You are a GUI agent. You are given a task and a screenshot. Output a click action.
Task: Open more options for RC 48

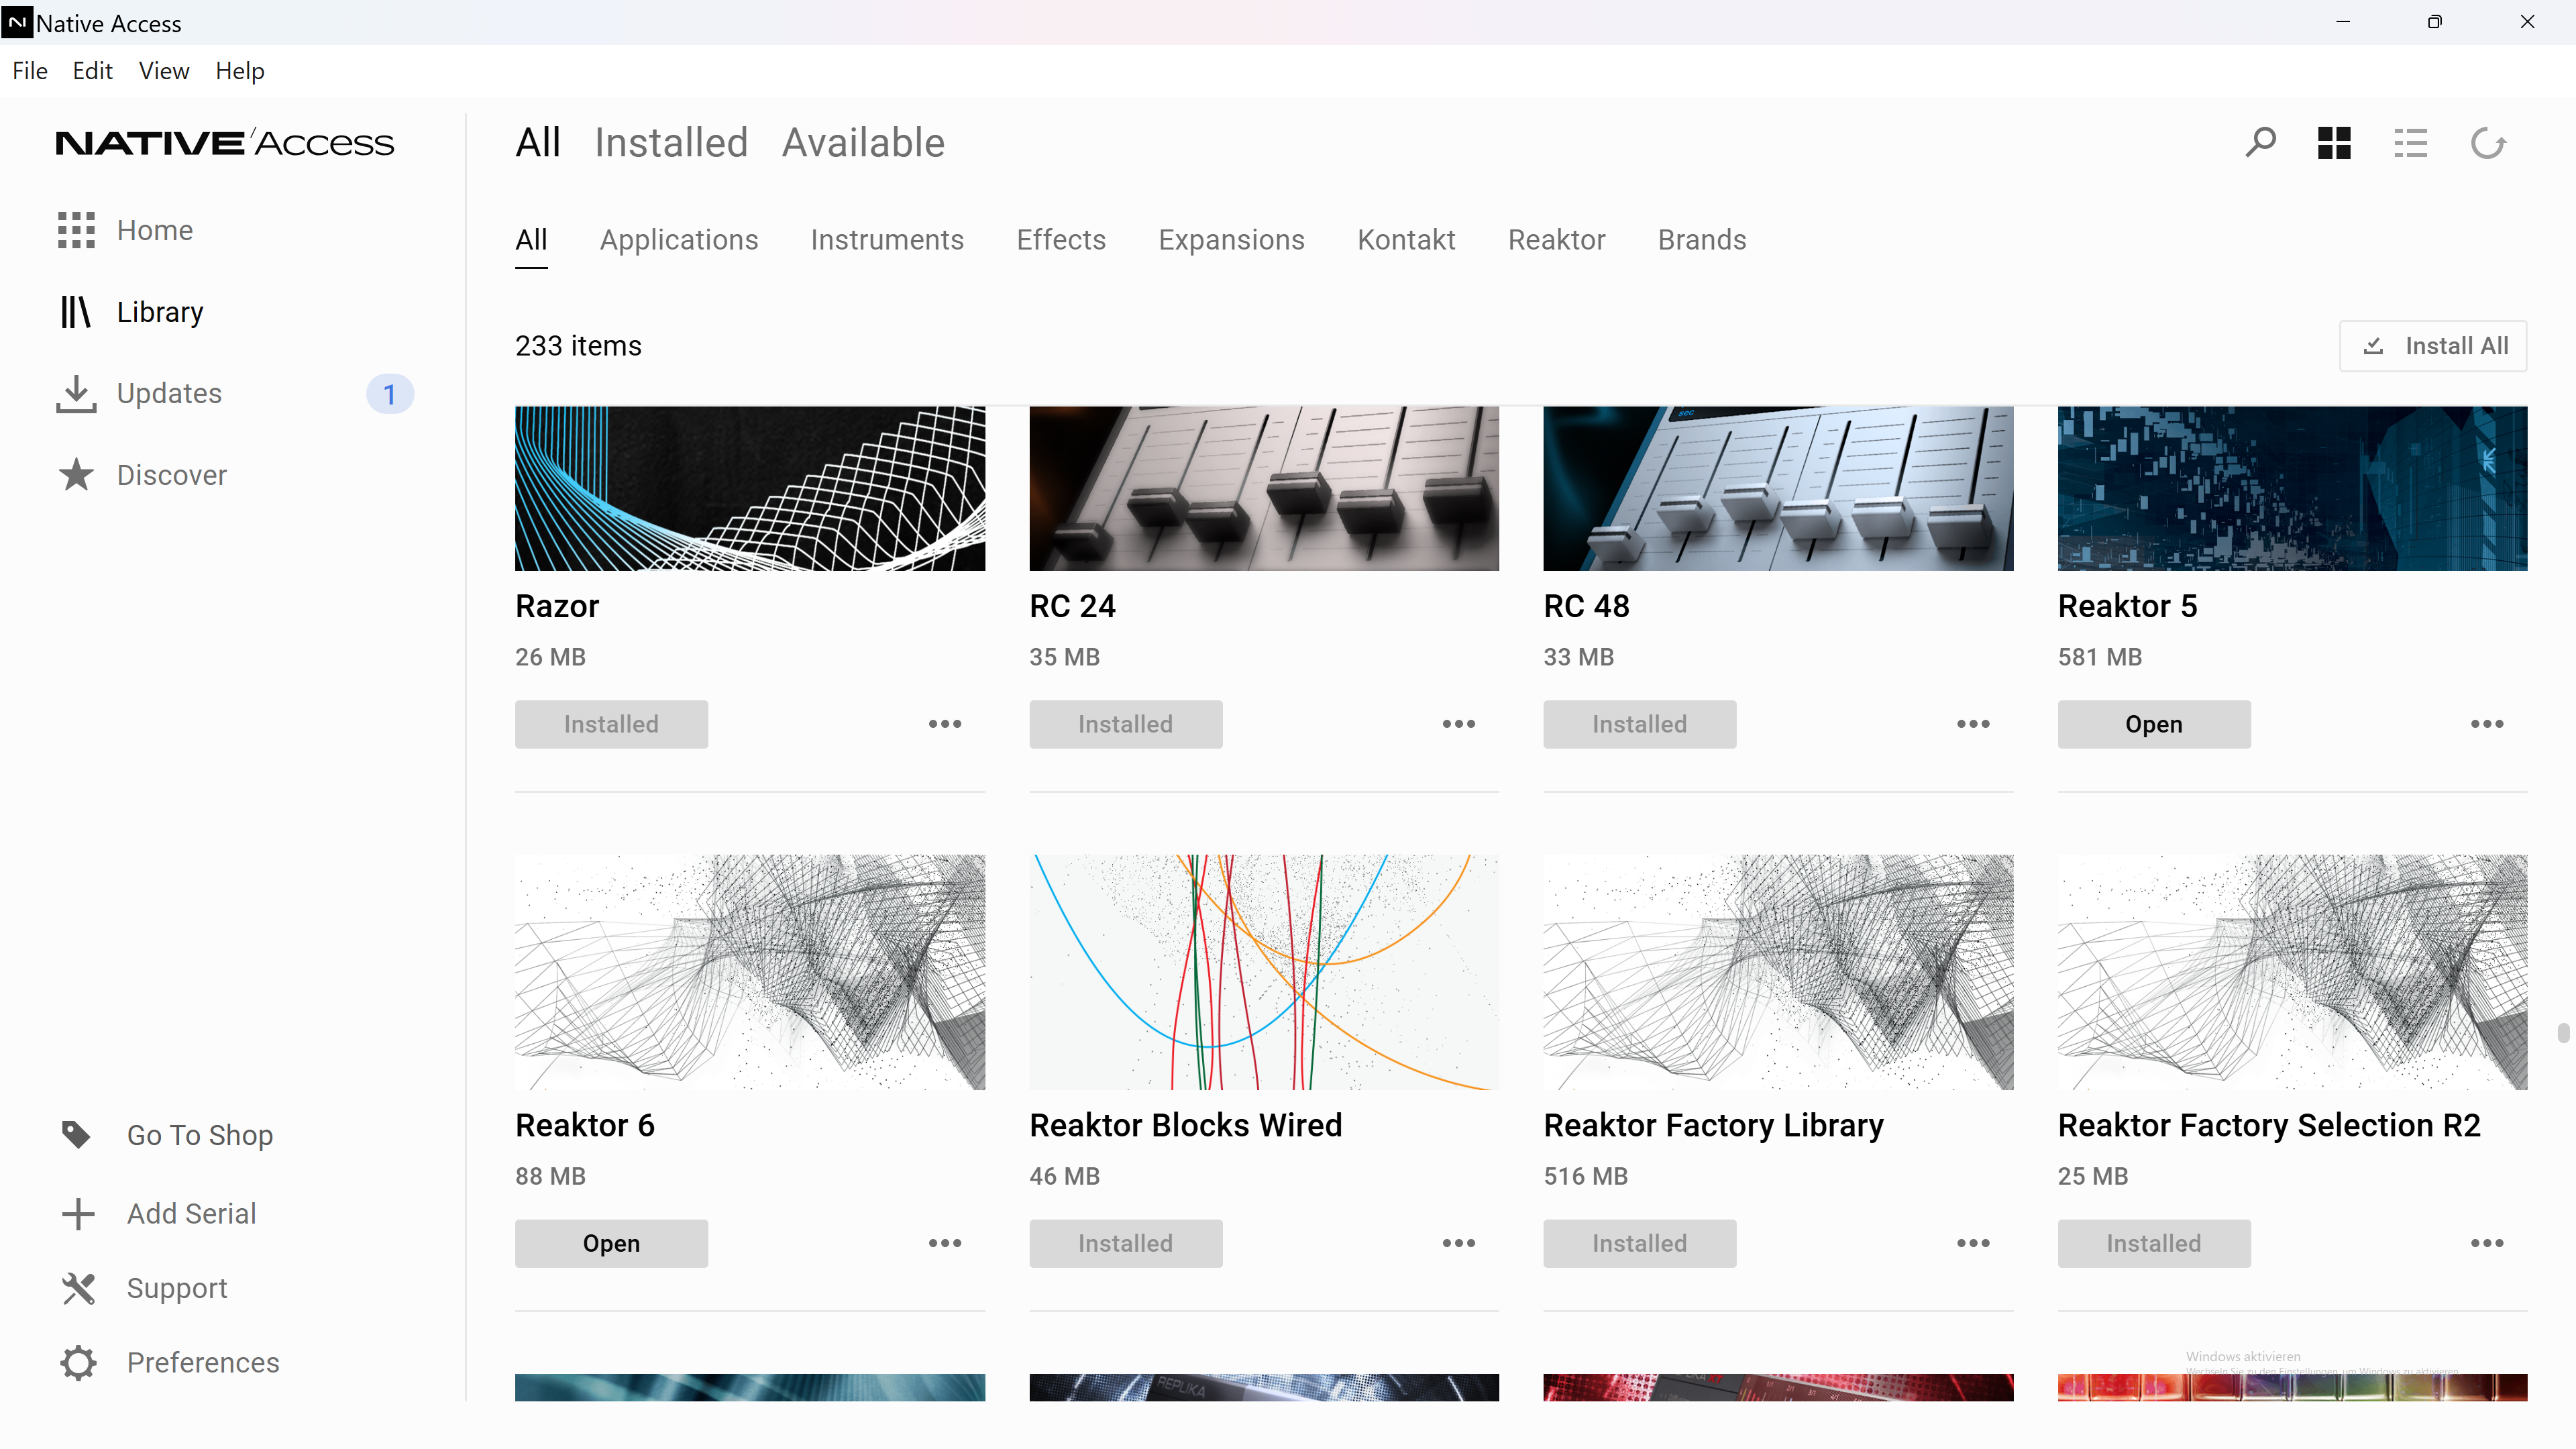coord(1973,724)
